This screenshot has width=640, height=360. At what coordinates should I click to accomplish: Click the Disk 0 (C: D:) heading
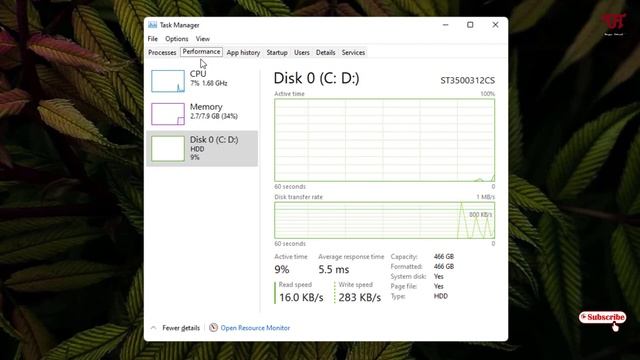316,78
